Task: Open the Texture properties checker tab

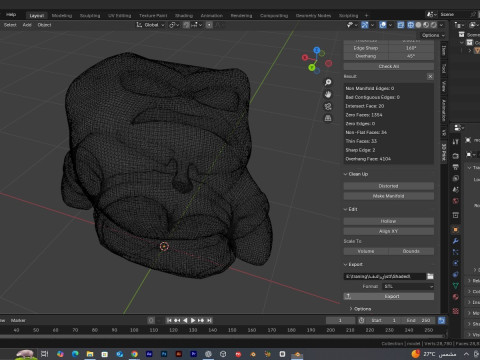Action: (455, 311)
